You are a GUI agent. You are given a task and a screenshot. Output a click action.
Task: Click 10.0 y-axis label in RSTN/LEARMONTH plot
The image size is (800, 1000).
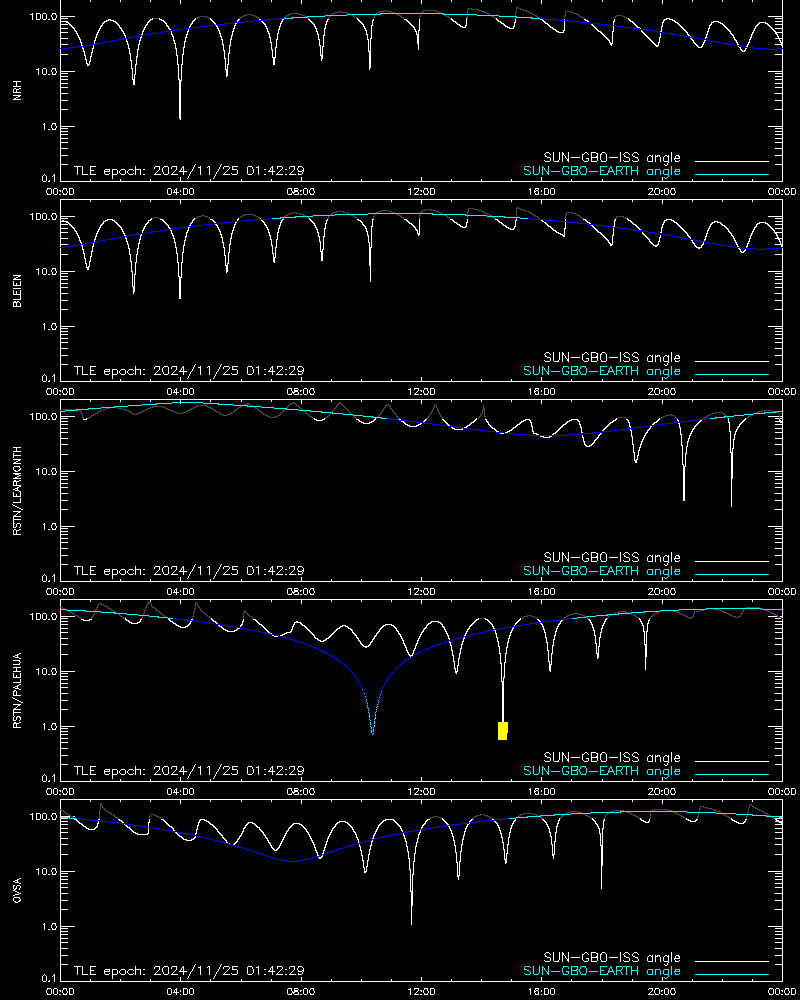(45, 471)
